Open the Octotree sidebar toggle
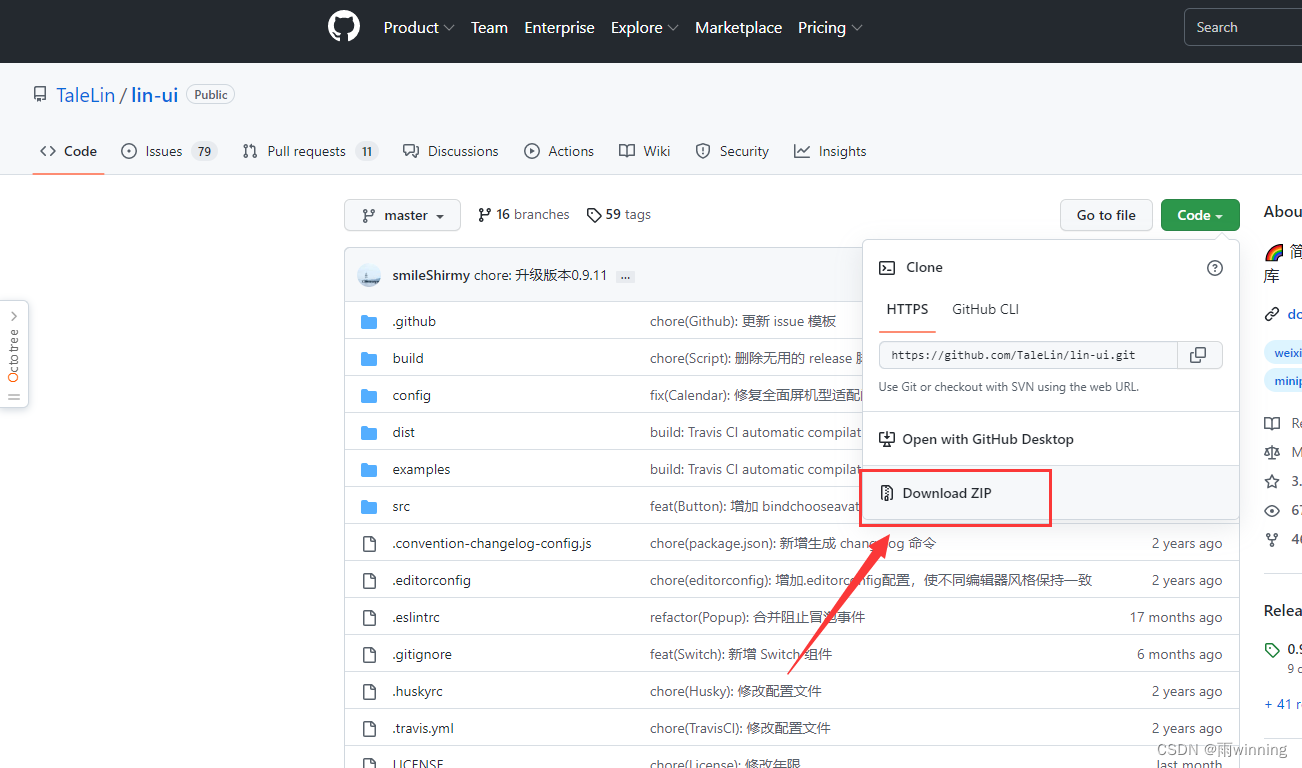1302x768 pixels. tap(14, 354)
